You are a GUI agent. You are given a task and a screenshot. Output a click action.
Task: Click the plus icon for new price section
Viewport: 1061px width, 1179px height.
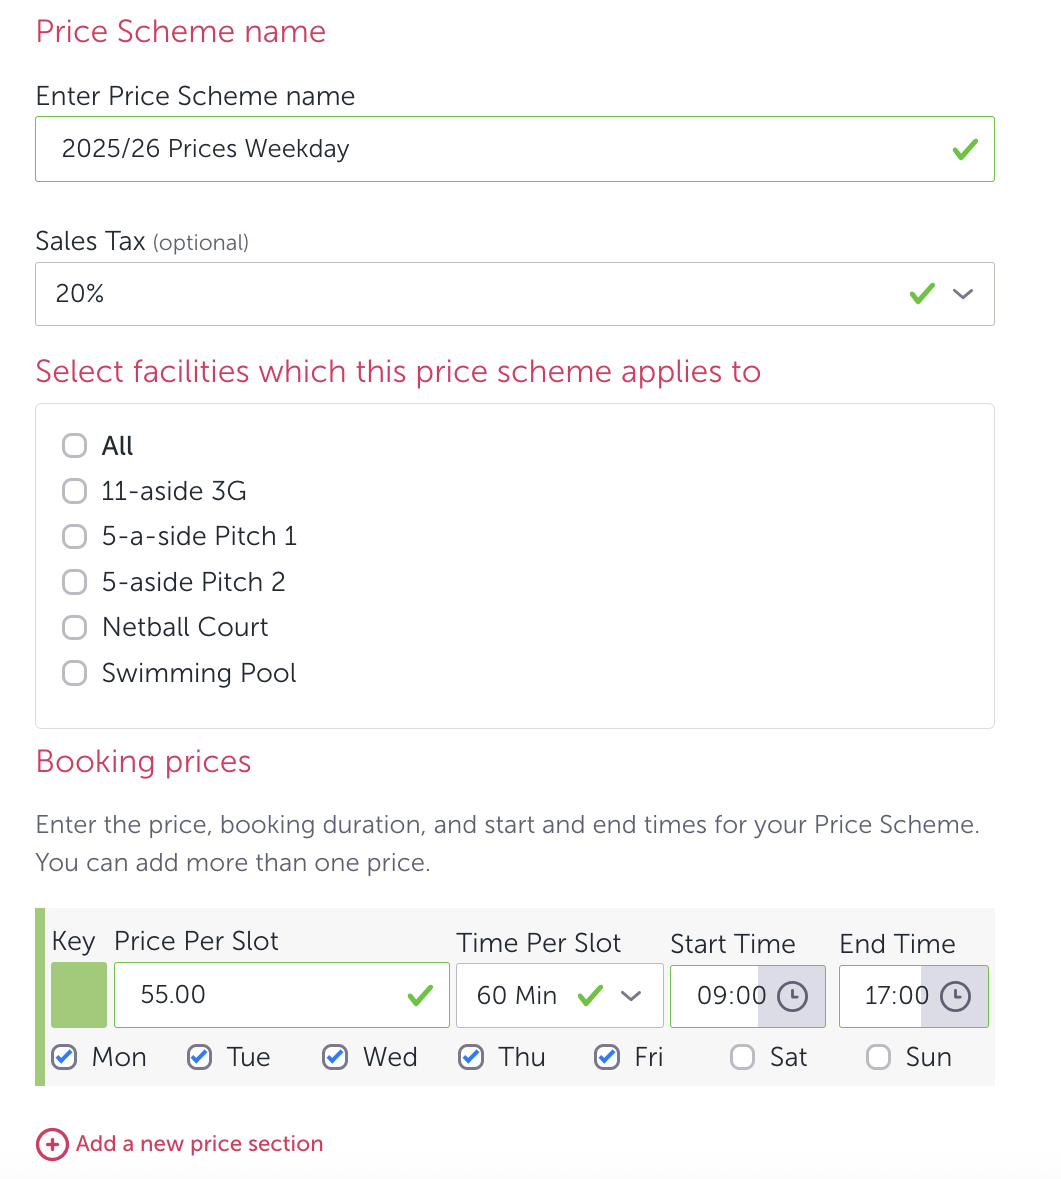[52, 1144]
